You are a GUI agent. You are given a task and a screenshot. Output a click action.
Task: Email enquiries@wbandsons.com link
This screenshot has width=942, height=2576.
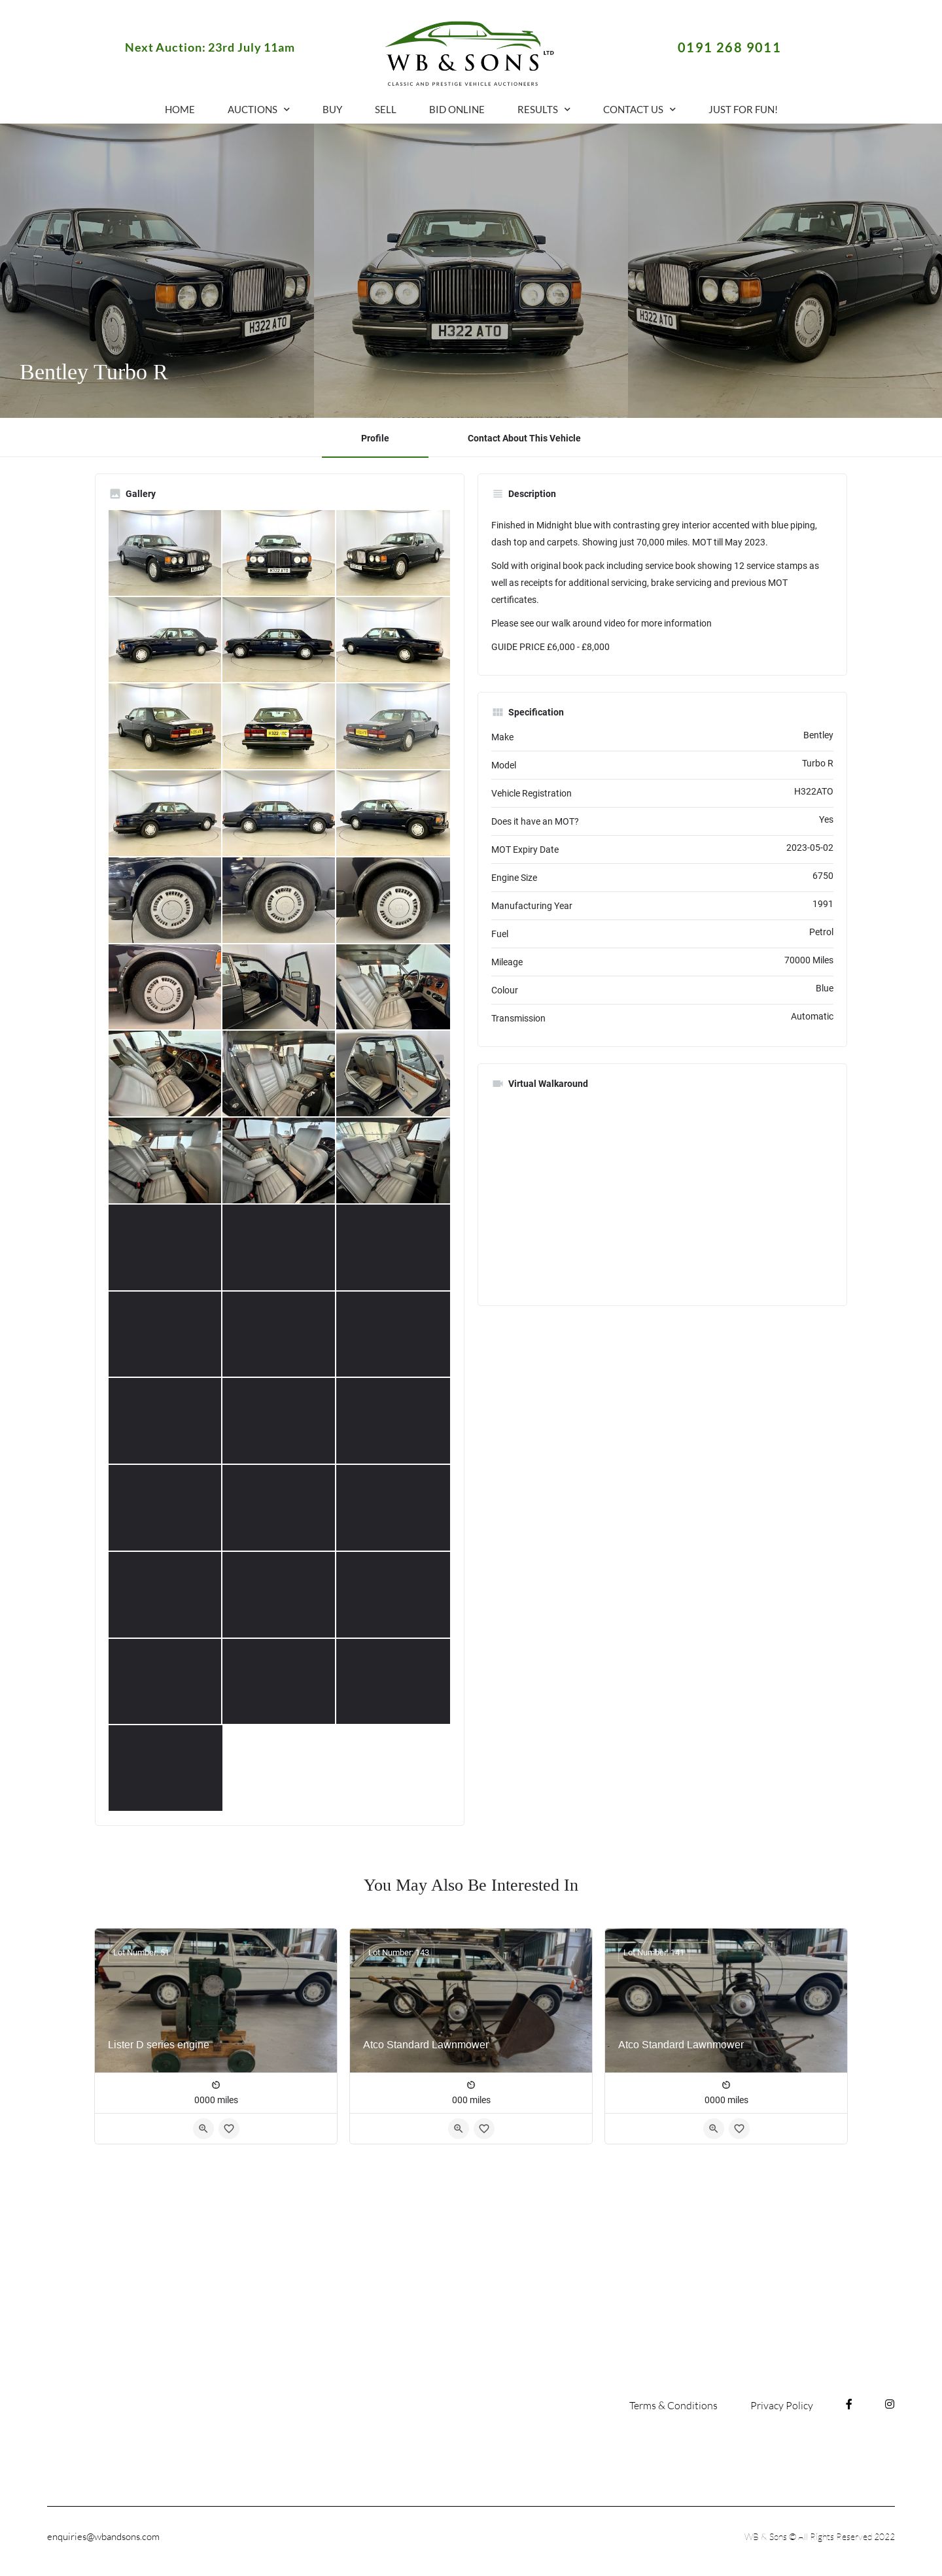point(103,2536)
